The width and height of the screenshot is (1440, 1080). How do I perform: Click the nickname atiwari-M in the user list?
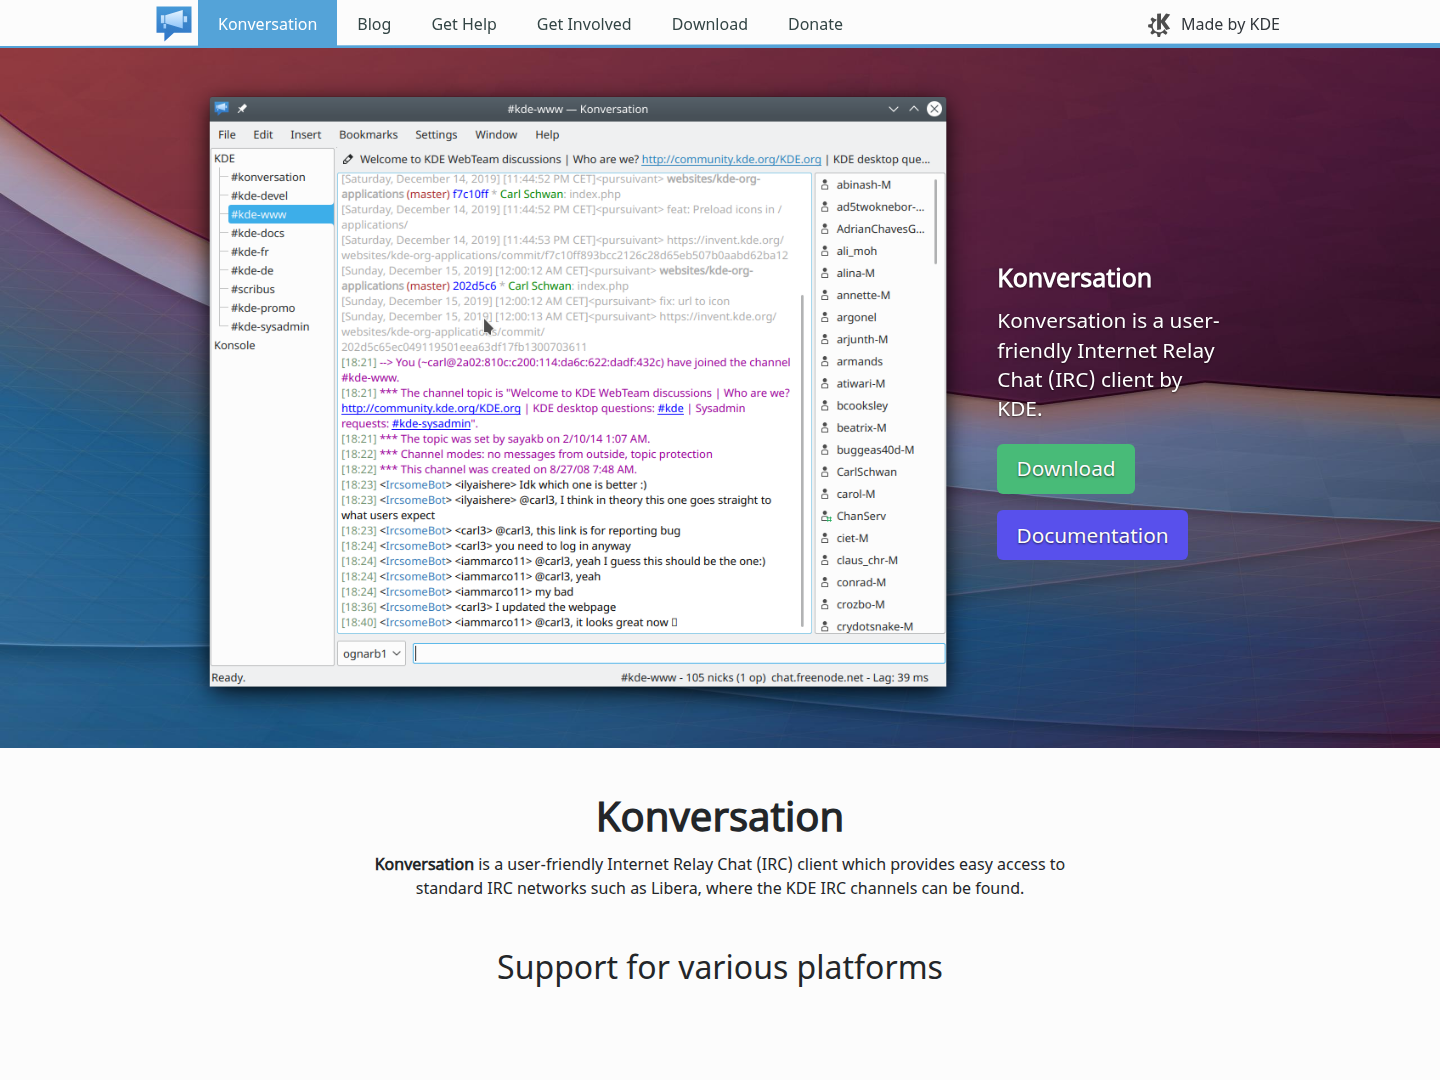[861, 384]
